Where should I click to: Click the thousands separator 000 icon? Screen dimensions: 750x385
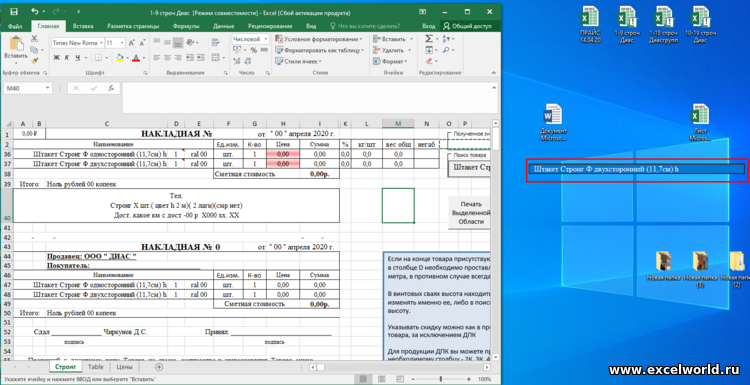pyautogui.click(x=264, y=50)
